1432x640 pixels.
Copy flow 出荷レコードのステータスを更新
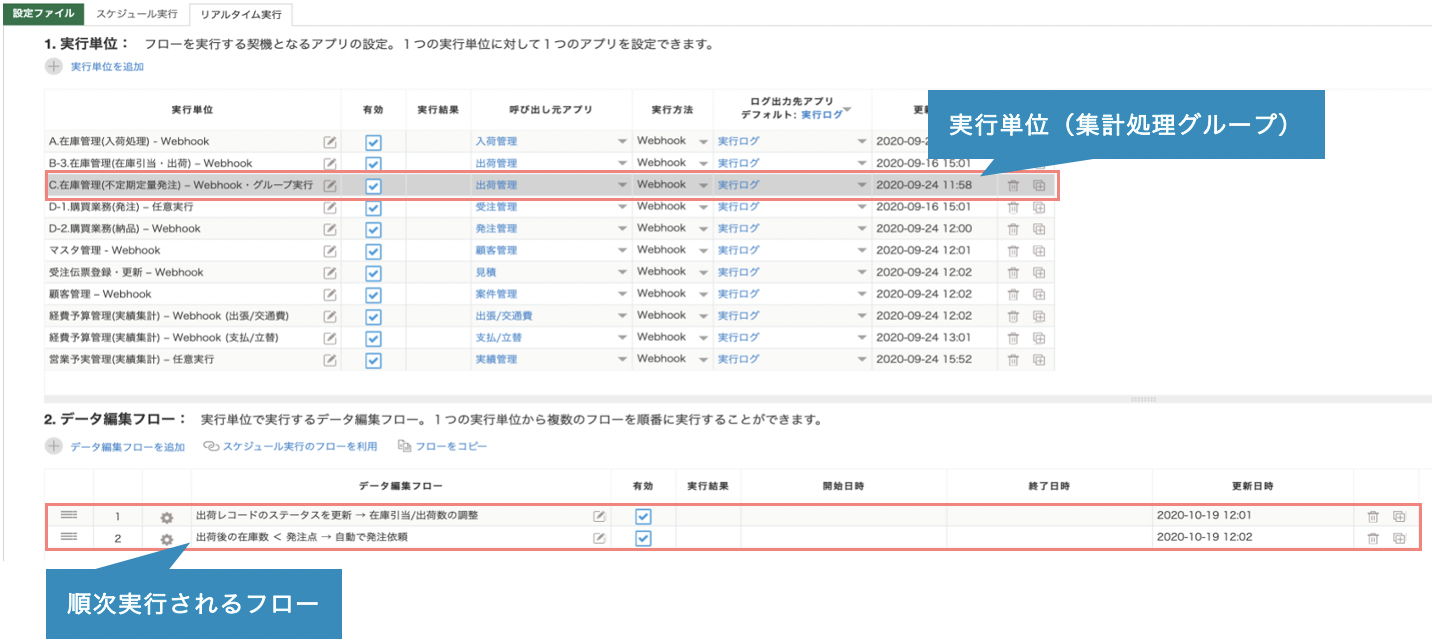[1399, 516]
